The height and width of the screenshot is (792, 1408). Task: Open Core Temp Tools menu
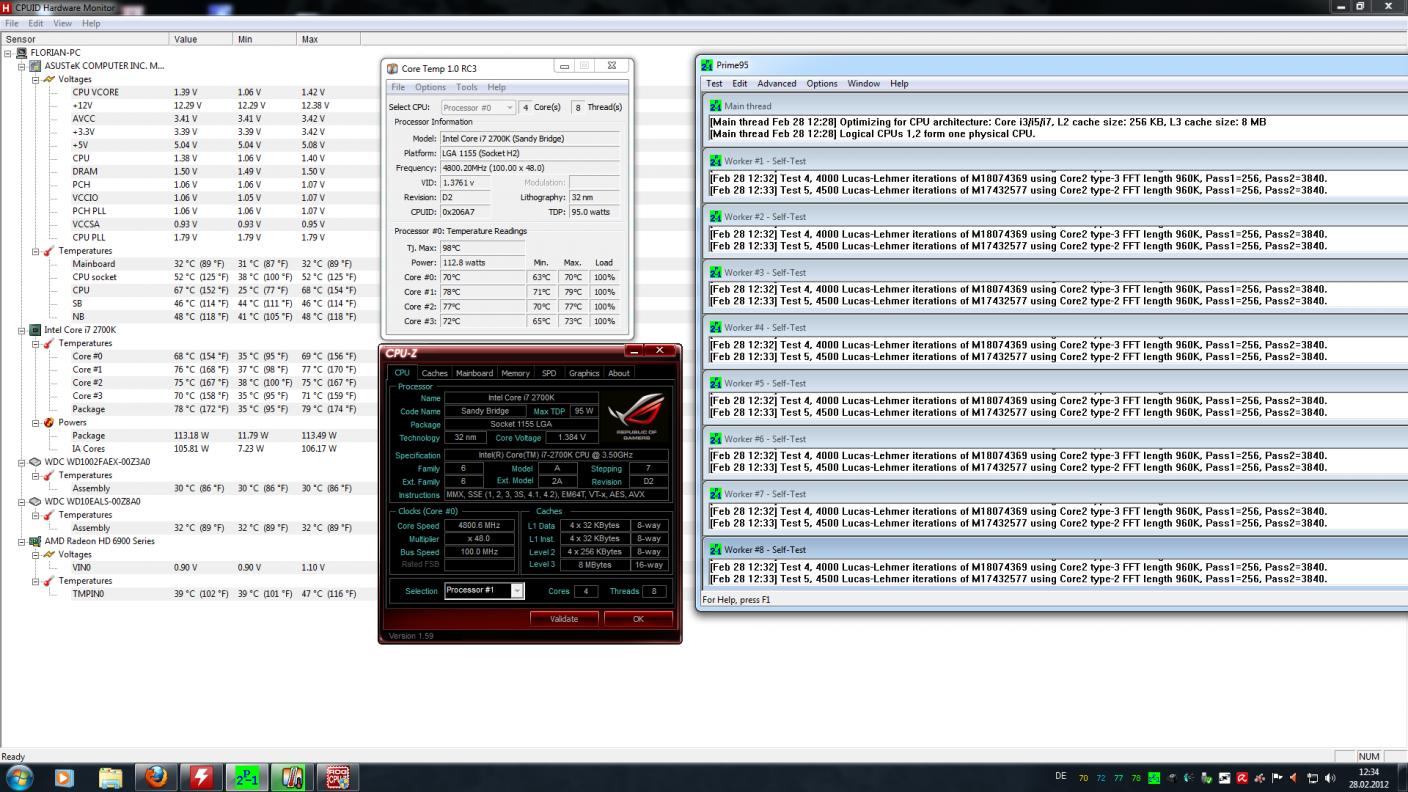point(467,87)
